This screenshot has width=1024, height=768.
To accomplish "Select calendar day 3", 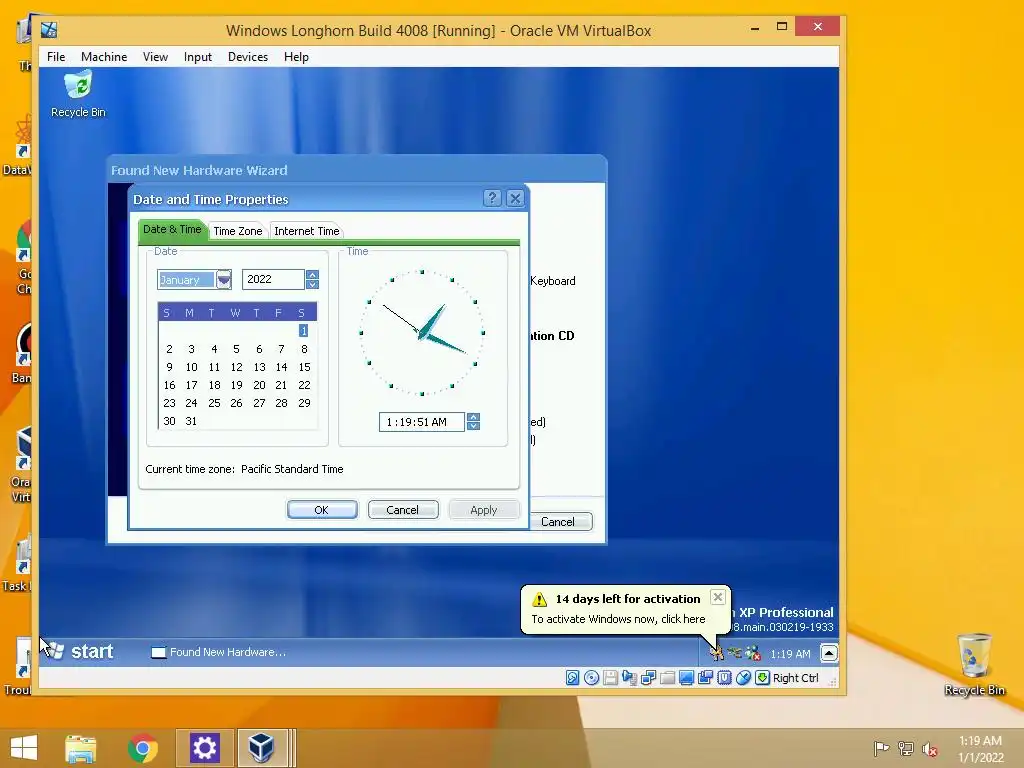I will (191, 349).
